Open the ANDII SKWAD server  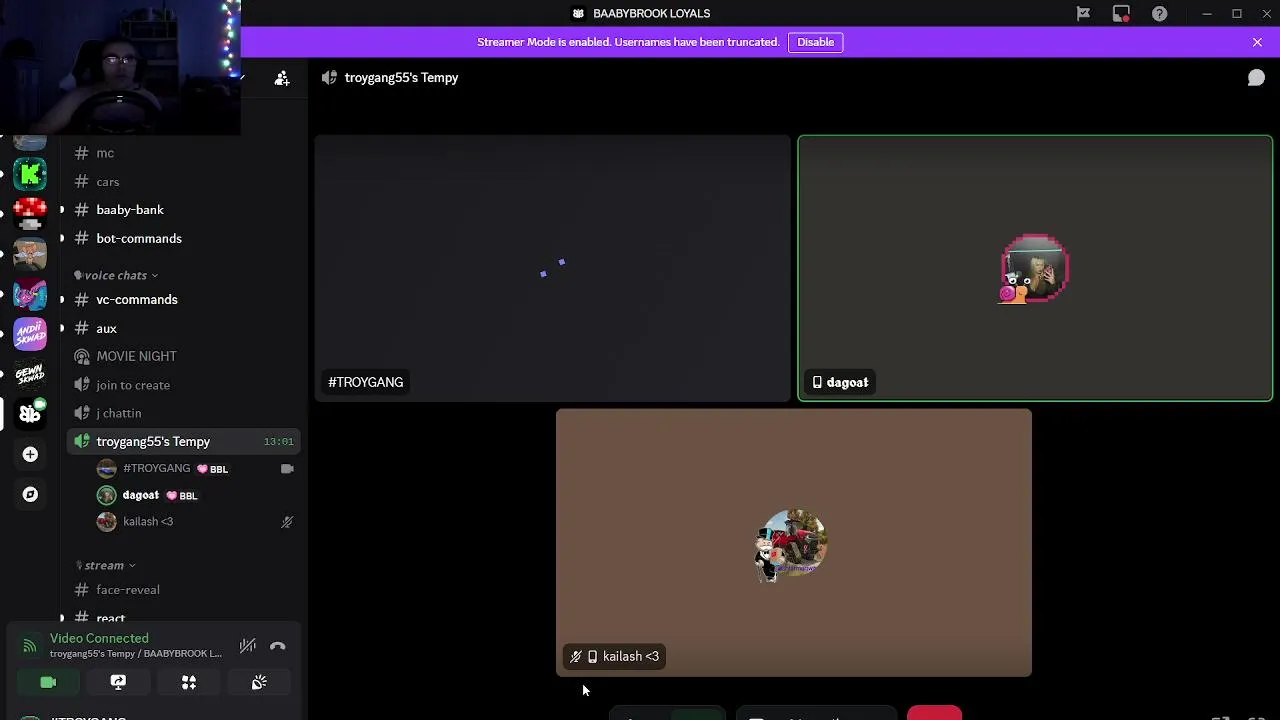pyautogui.click(x=30, y=334)
